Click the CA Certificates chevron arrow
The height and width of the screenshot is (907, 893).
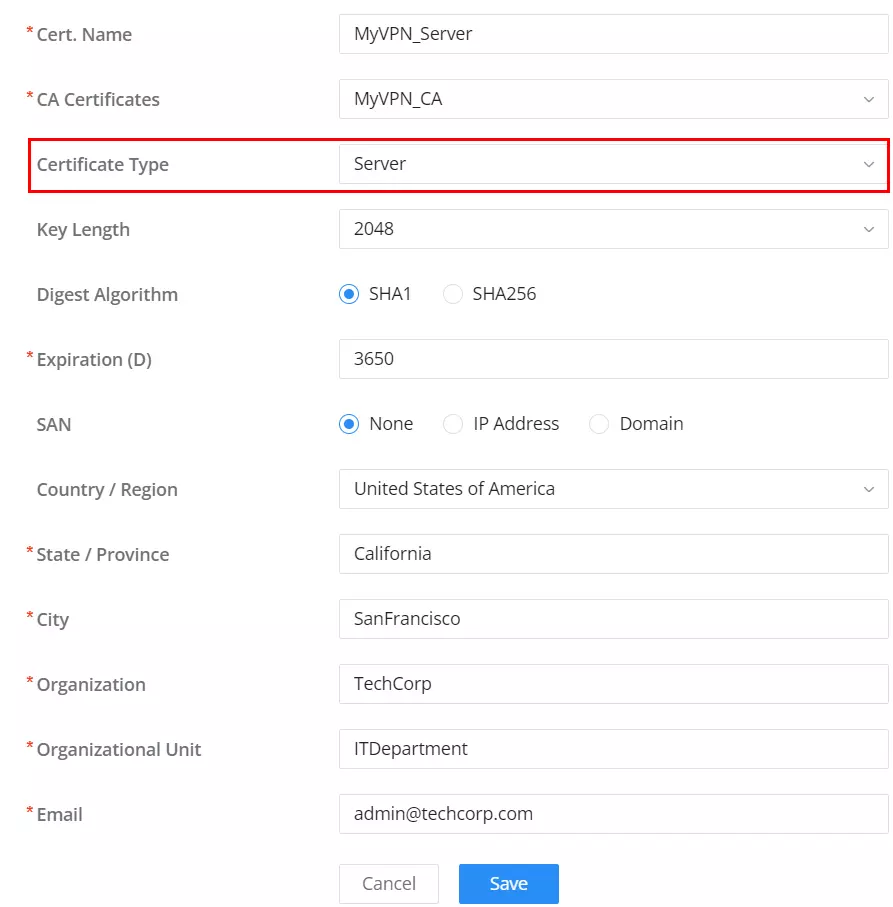coord(869,99)
